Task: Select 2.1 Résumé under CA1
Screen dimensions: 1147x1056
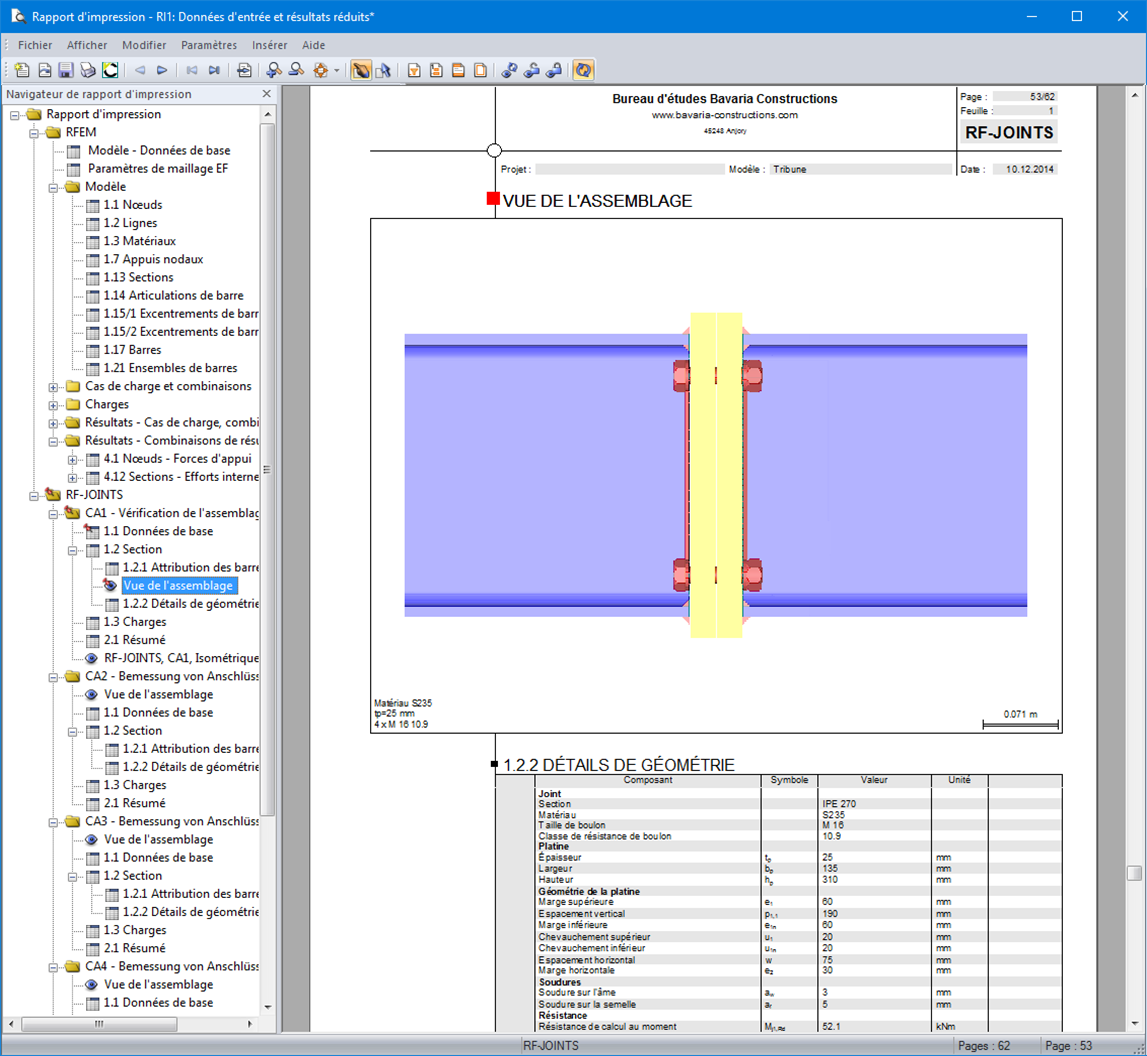Action: 135,640
